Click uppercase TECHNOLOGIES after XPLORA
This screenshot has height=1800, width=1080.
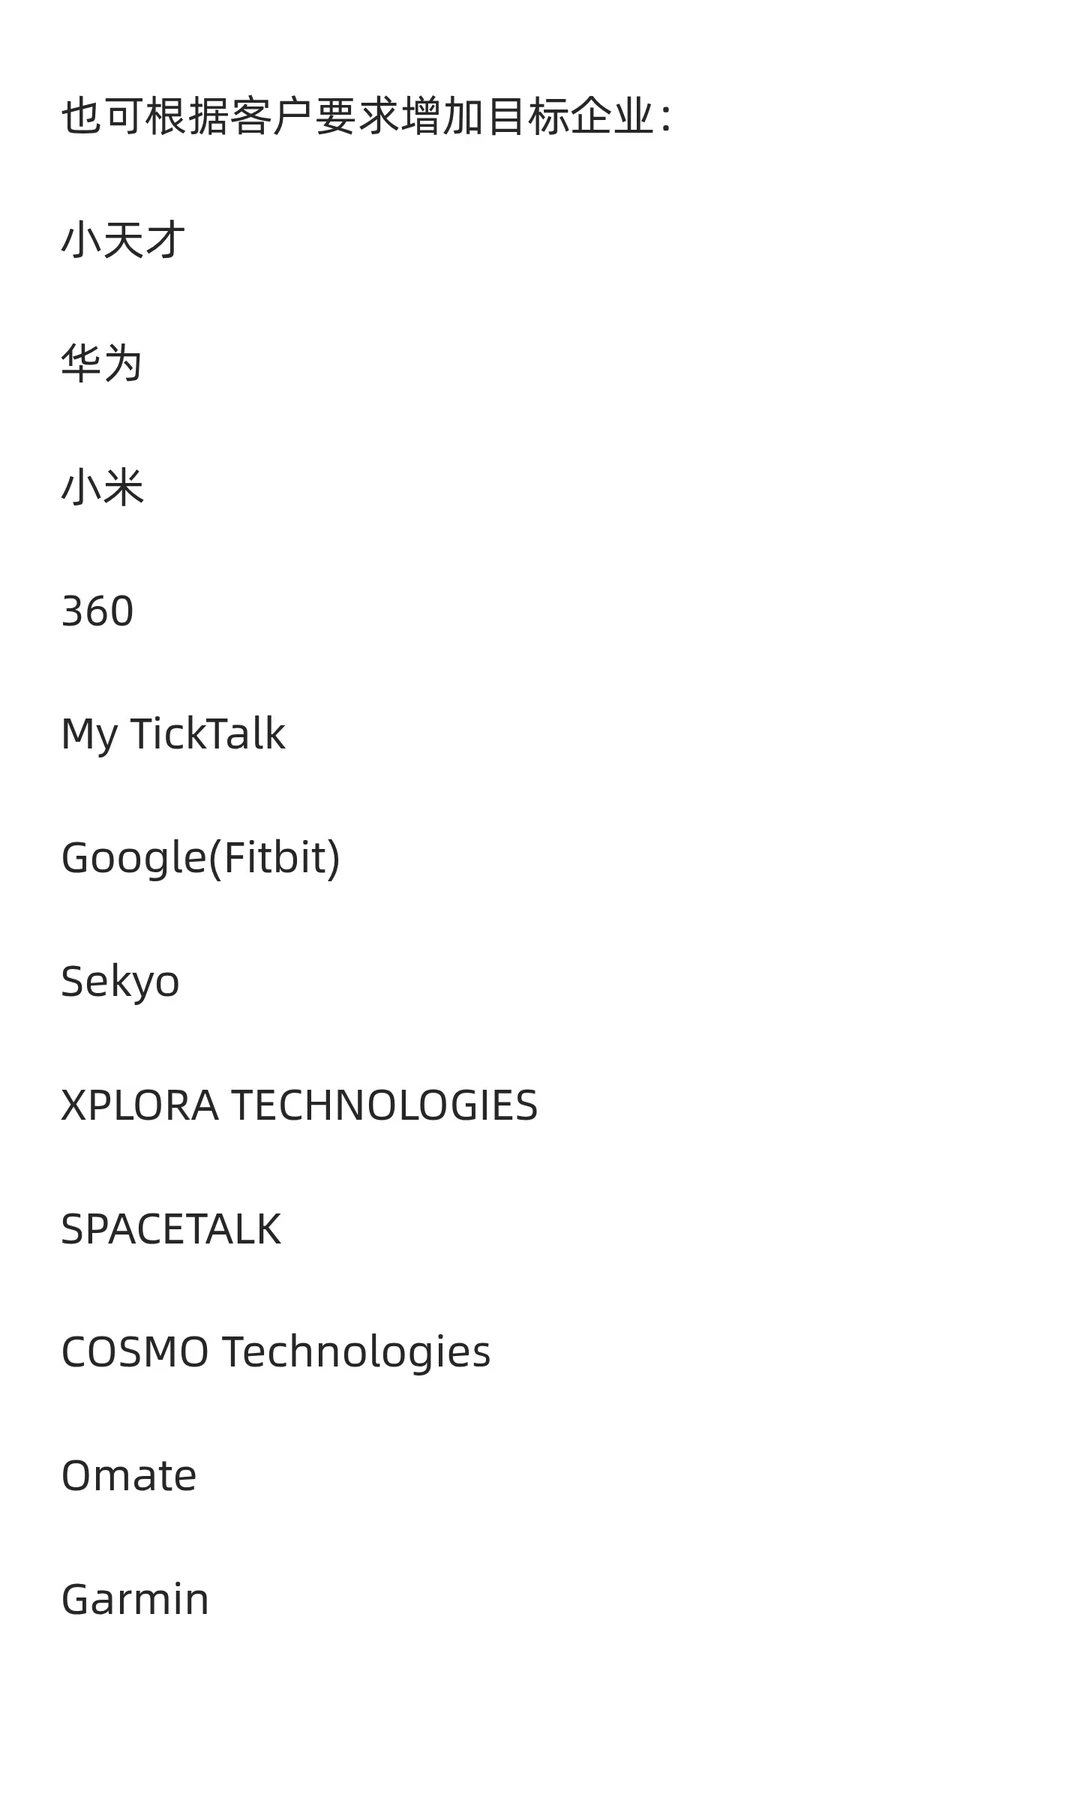pos(385,1105)
